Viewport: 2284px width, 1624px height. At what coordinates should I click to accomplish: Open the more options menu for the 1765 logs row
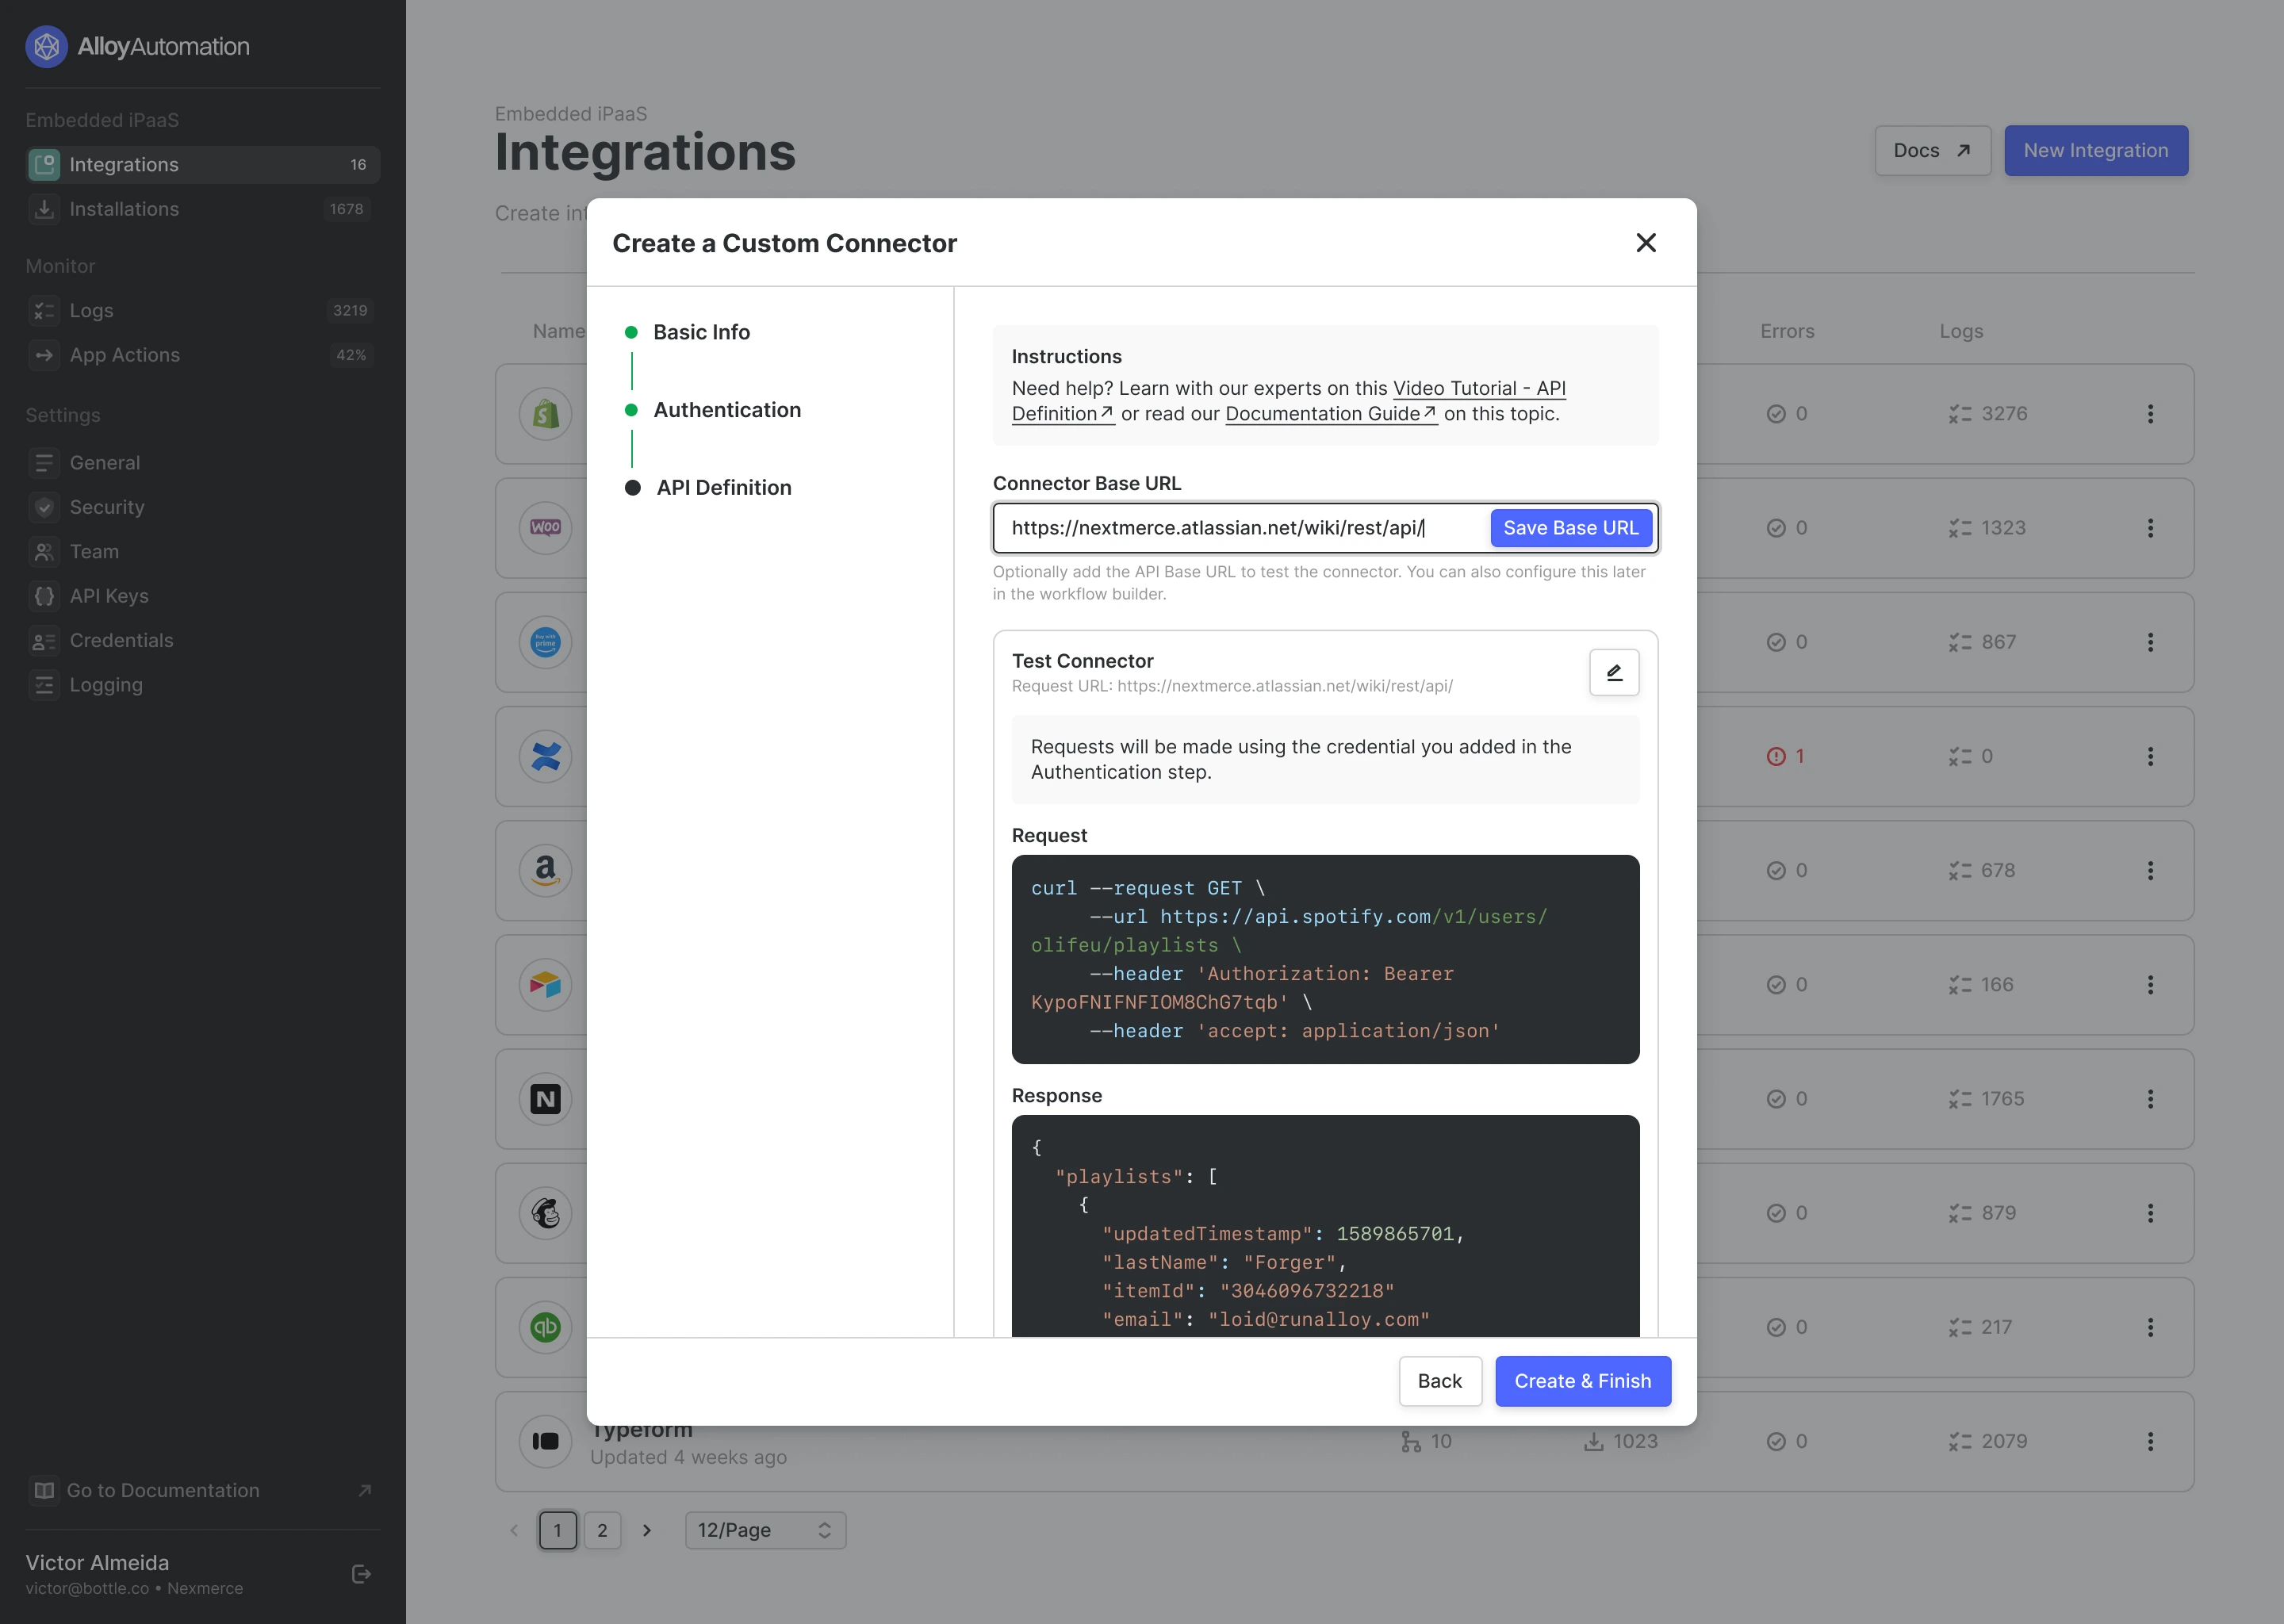coord(2150,1099)
